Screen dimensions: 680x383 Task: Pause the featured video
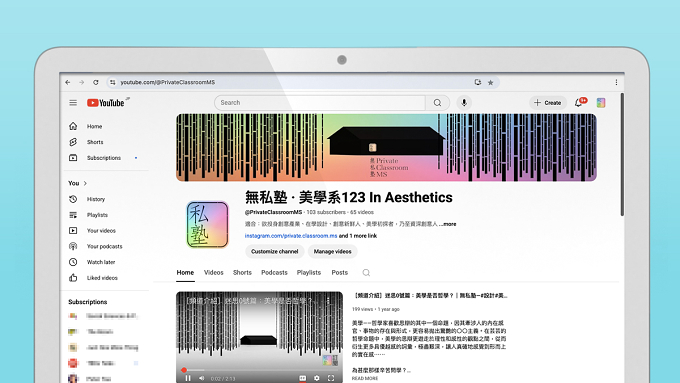(188, 378)
